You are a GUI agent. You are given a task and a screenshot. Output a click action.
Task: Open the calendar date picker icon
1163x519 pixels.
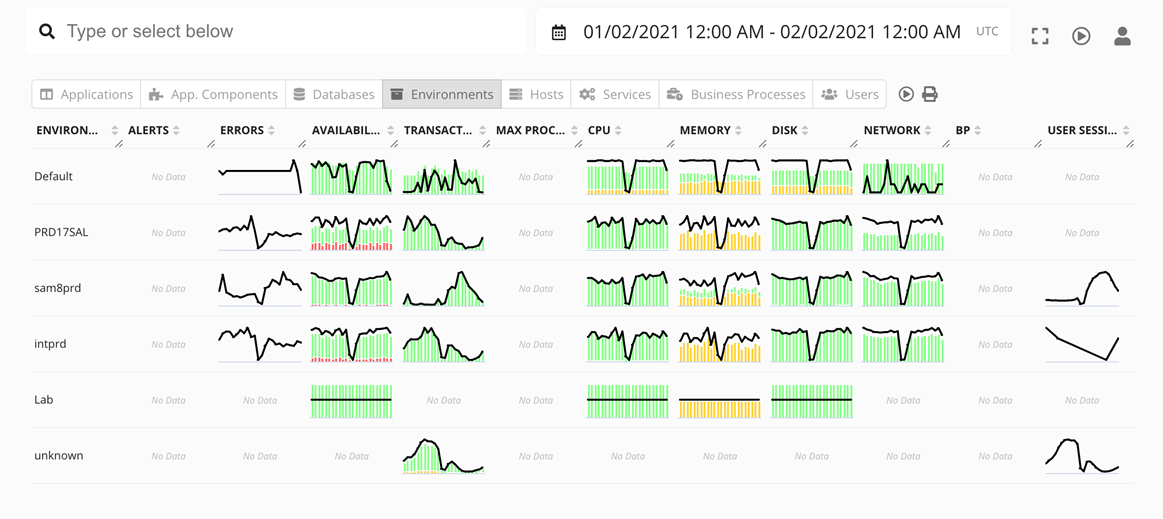pyautogui.click(x=559, y=33)
